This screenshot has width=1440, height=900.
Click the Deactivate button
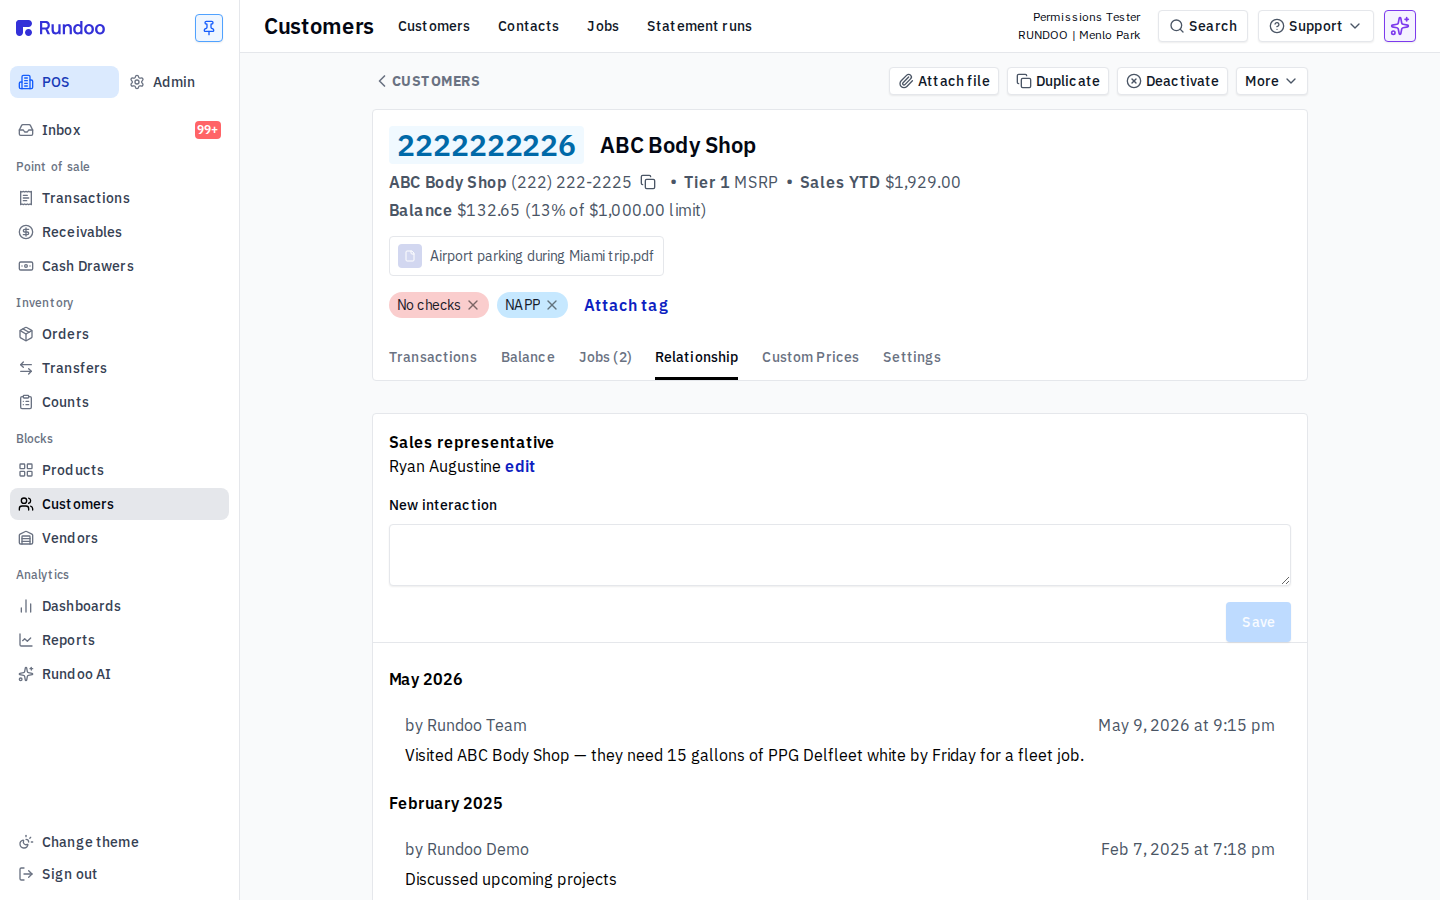pos(1172,81)
